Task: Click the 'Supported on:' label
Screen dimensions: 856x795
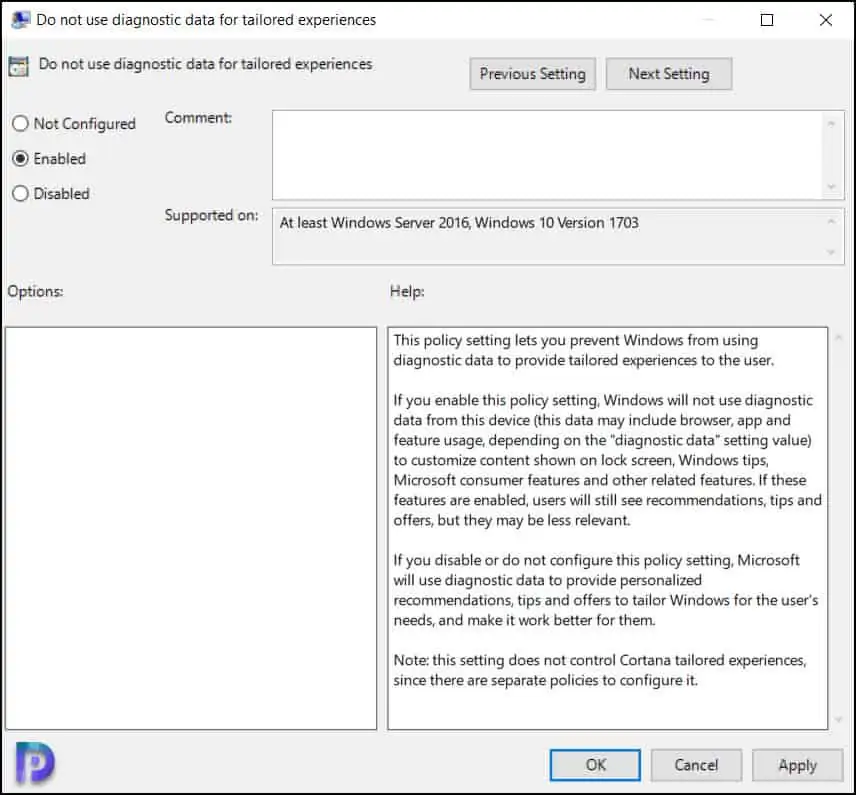Action: tap(211, 215)
